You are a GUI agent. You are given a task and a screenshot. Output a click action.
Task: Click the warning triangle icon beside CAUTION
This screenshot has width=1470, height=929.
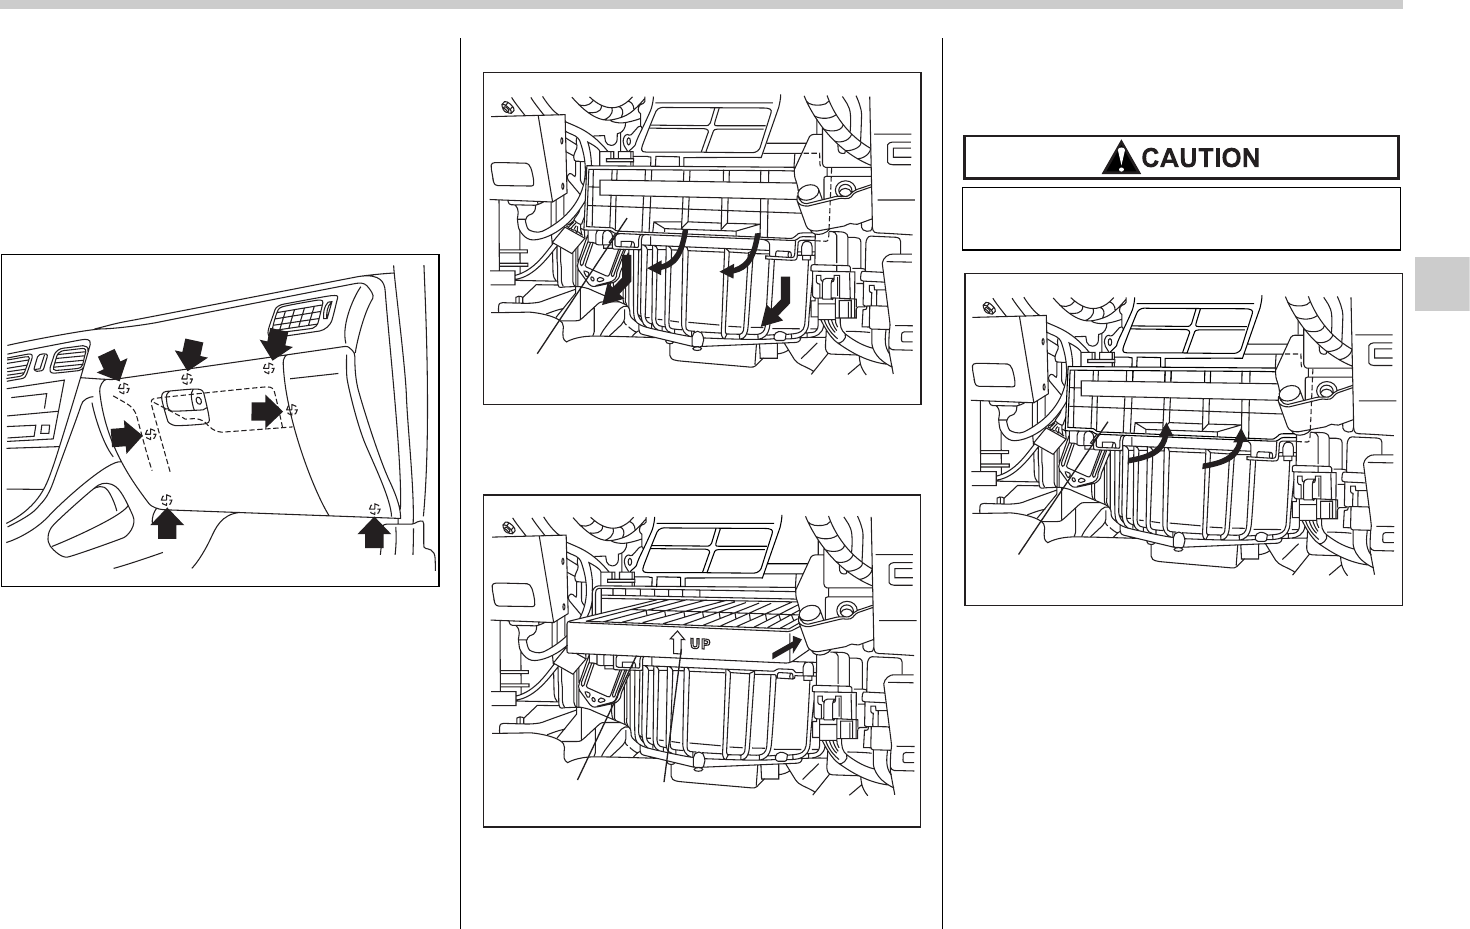tap(1121, 158)
